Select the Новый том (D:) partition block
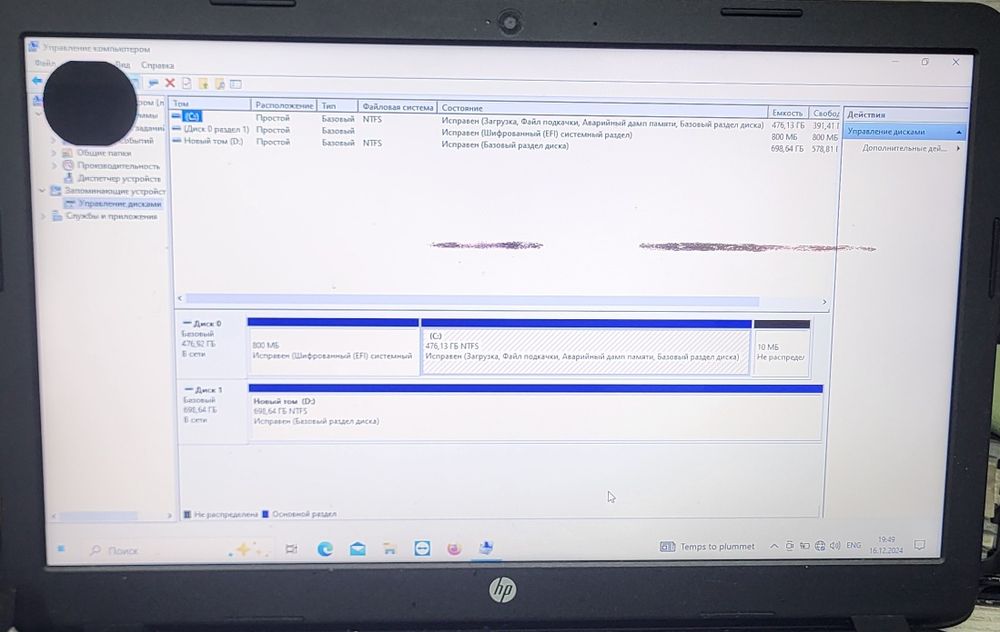The width and height of the screenshot is (1000, 632). 535,413
